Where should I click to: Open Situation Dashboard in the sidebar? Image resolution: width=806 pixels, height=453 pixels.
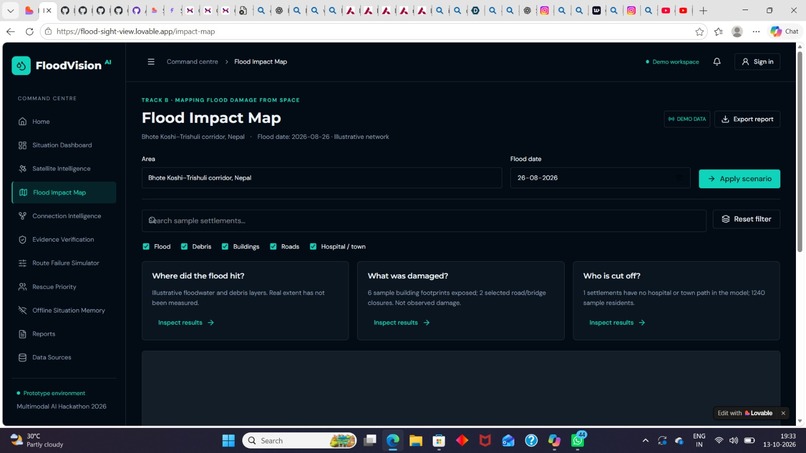tap(64, 145)
